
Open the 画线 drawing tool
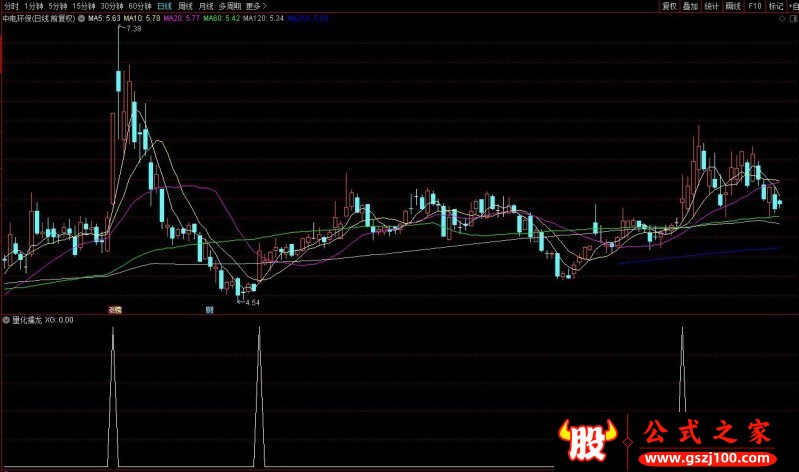click(733, 6)
